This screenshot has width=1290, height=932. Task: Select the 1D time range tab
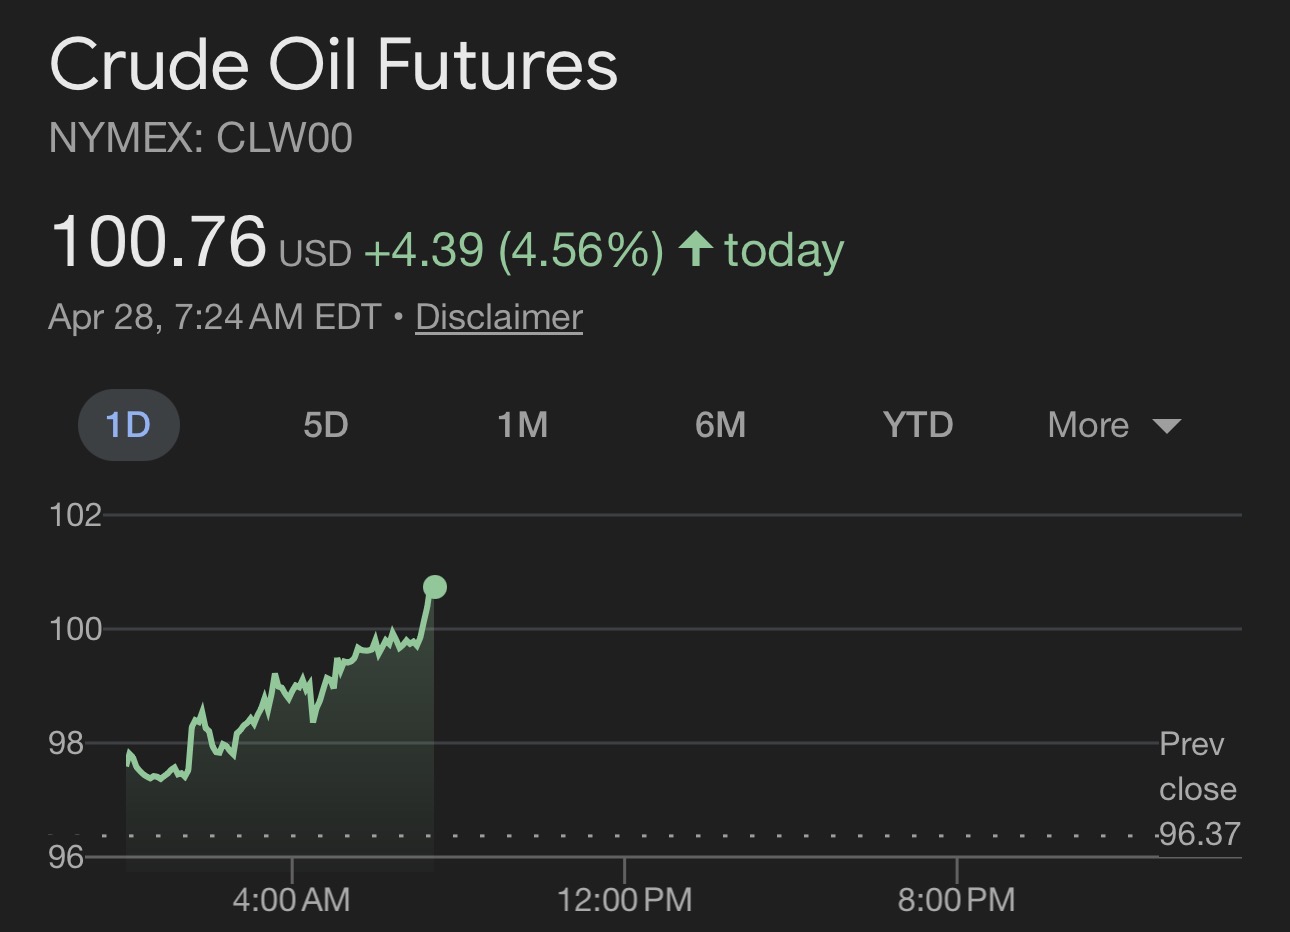tap(129, 425)
